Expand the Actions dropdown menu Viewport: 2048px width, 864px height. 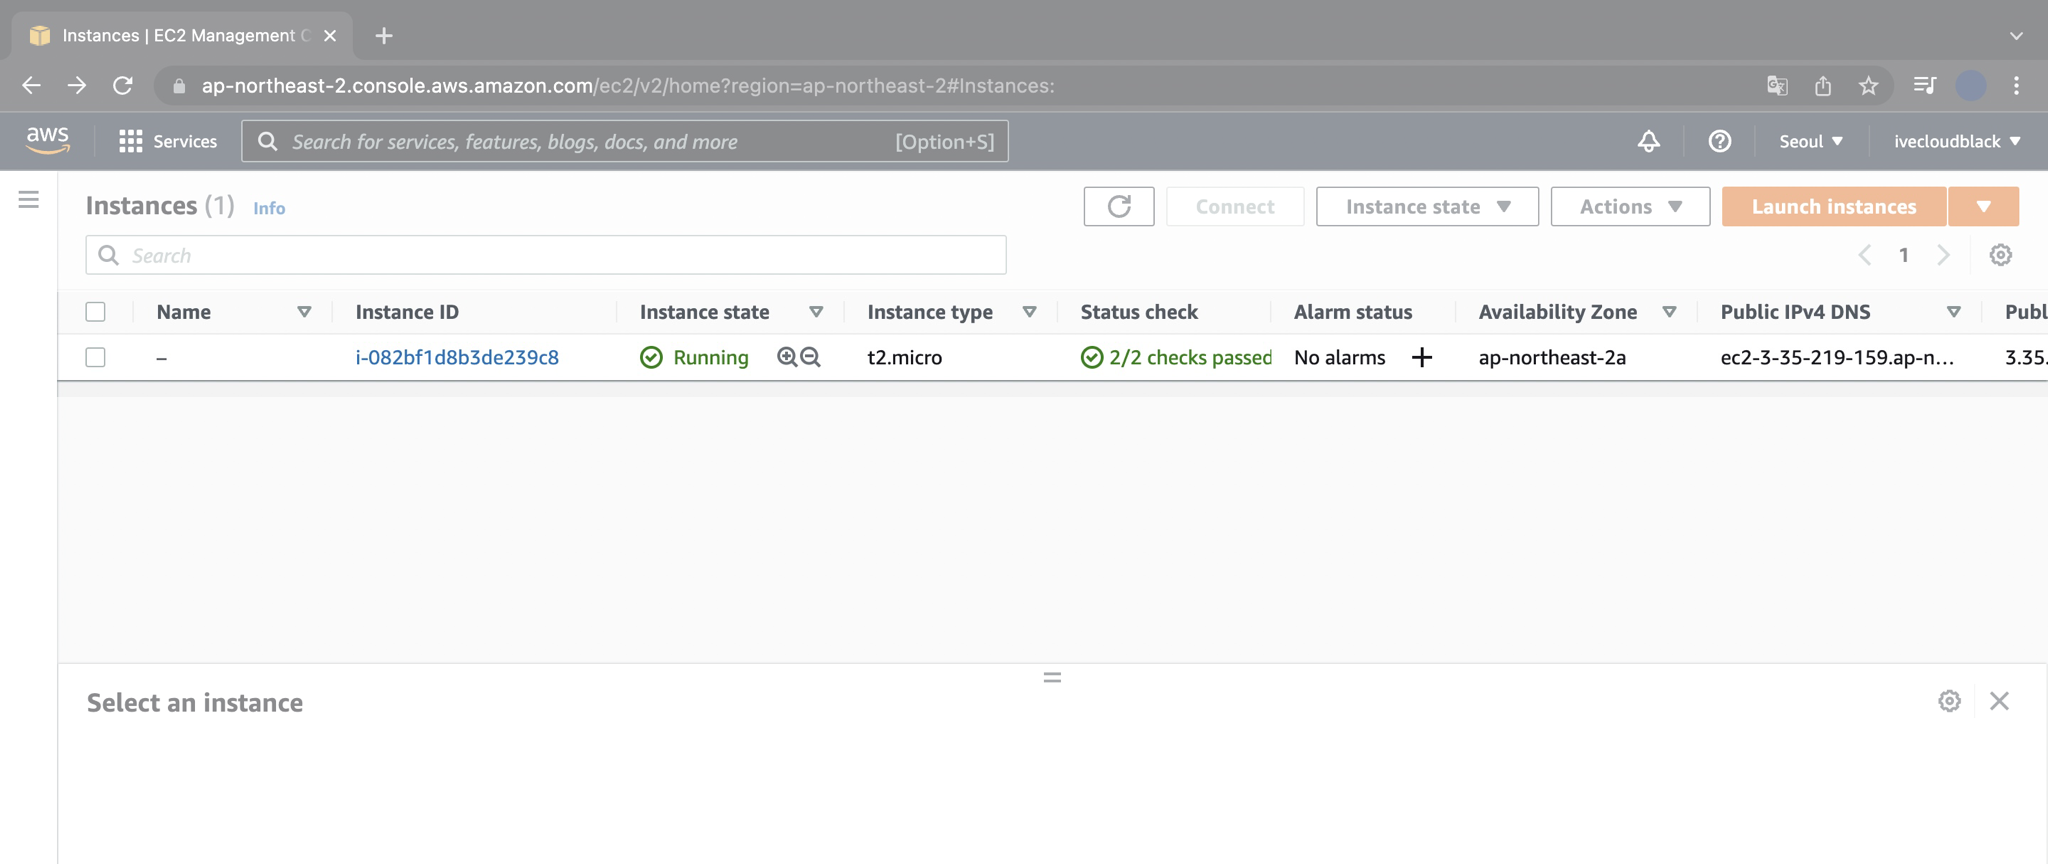click(1629, 207)
